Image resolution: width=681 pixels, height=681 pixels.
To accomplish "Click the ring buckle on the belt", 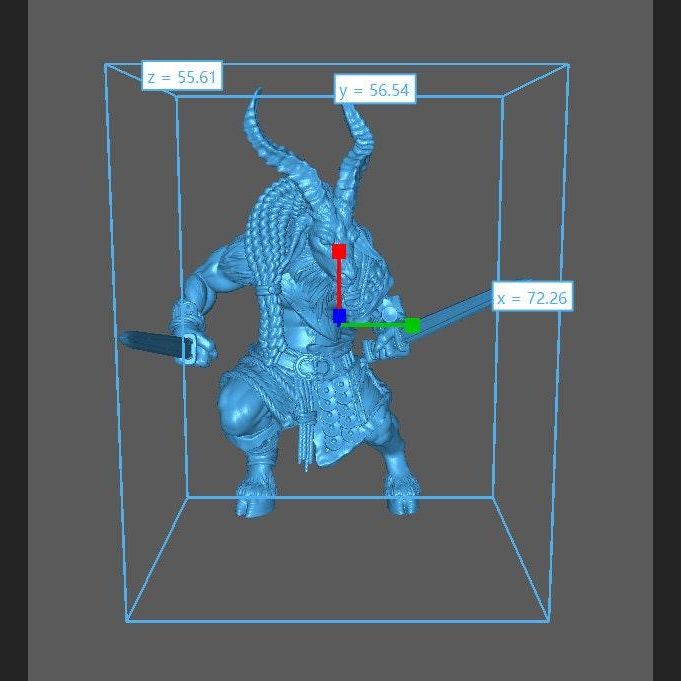I will 320,366.
